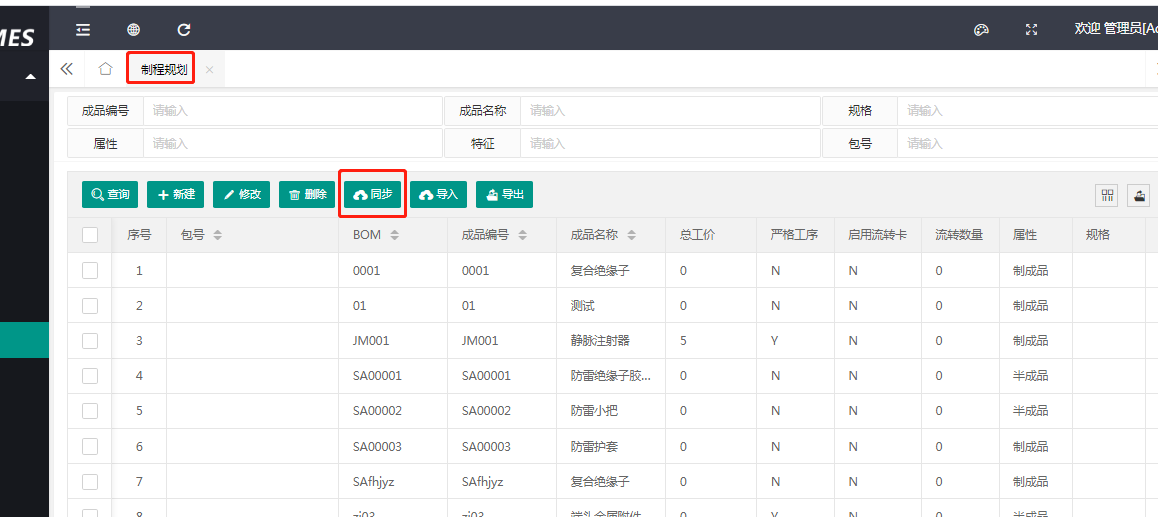Click the 成品名称 input field
This screenshot has height=517, width=1158.
click(670, 111)
